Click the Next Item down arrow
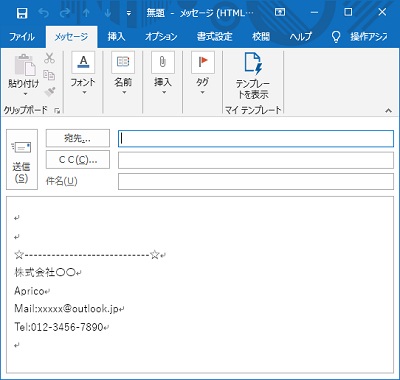This screenshot has width=400, height=380. (108, 13)
